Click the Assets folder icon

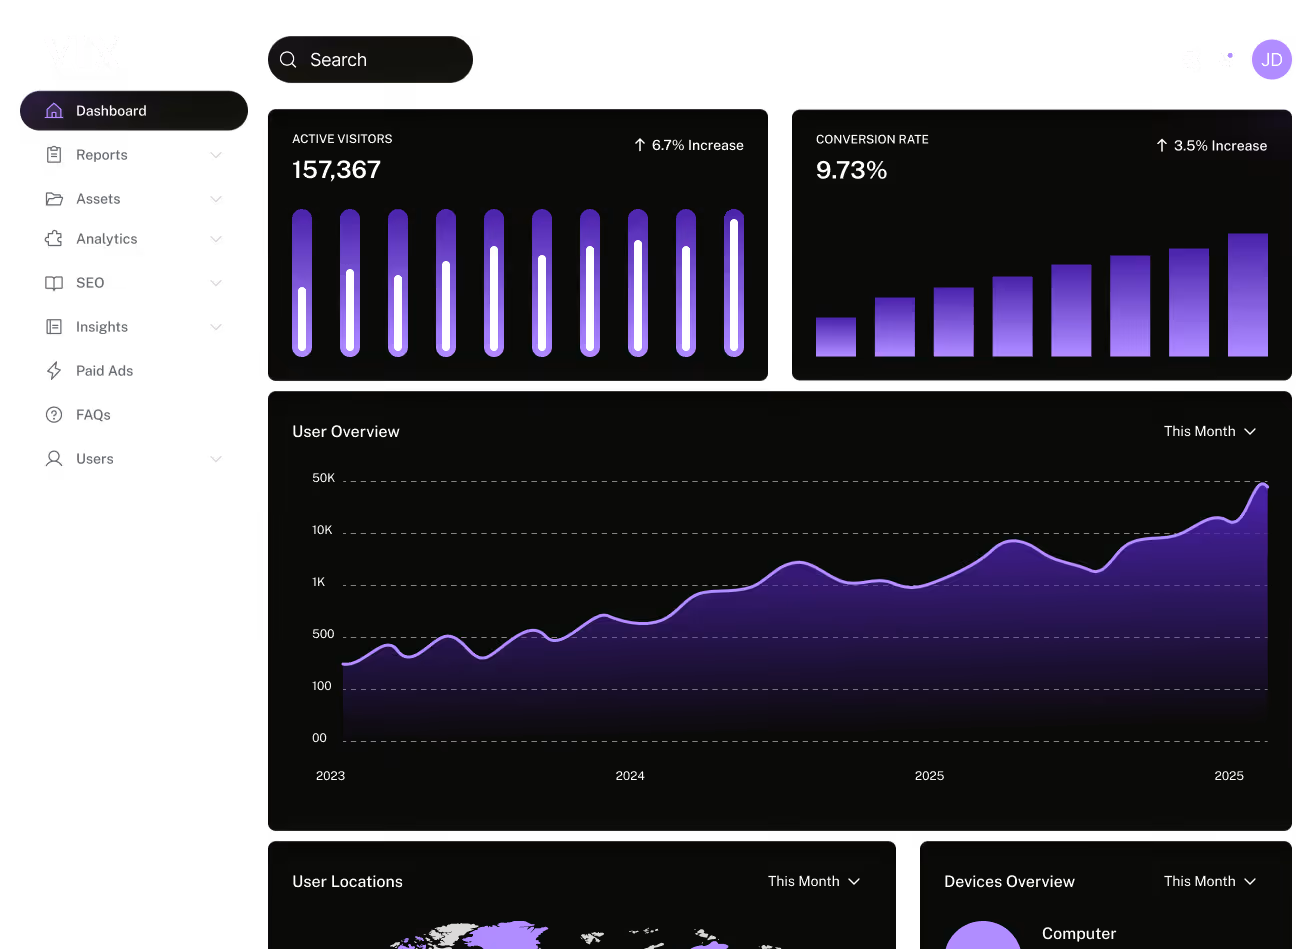point(54,199)
